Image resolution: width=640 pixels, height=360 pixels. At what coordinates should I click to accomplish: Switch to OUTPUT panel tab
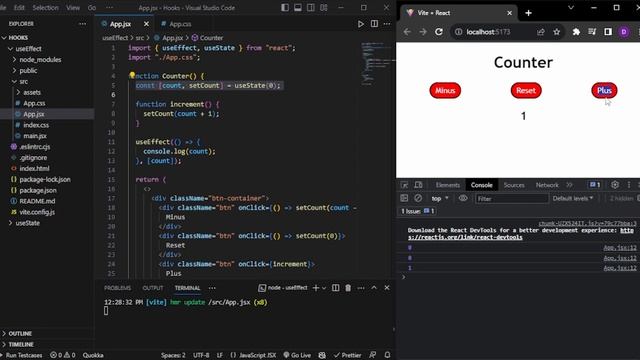coord(153,288)
